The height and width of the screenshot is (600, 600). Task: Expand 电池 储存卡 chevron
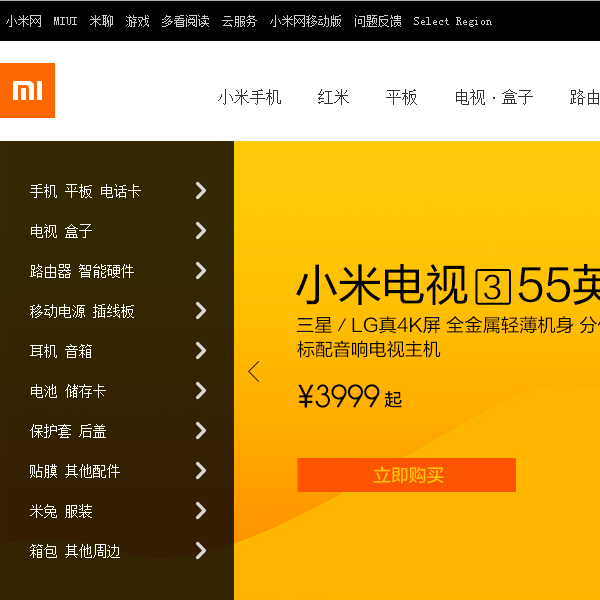coord(201,391)
